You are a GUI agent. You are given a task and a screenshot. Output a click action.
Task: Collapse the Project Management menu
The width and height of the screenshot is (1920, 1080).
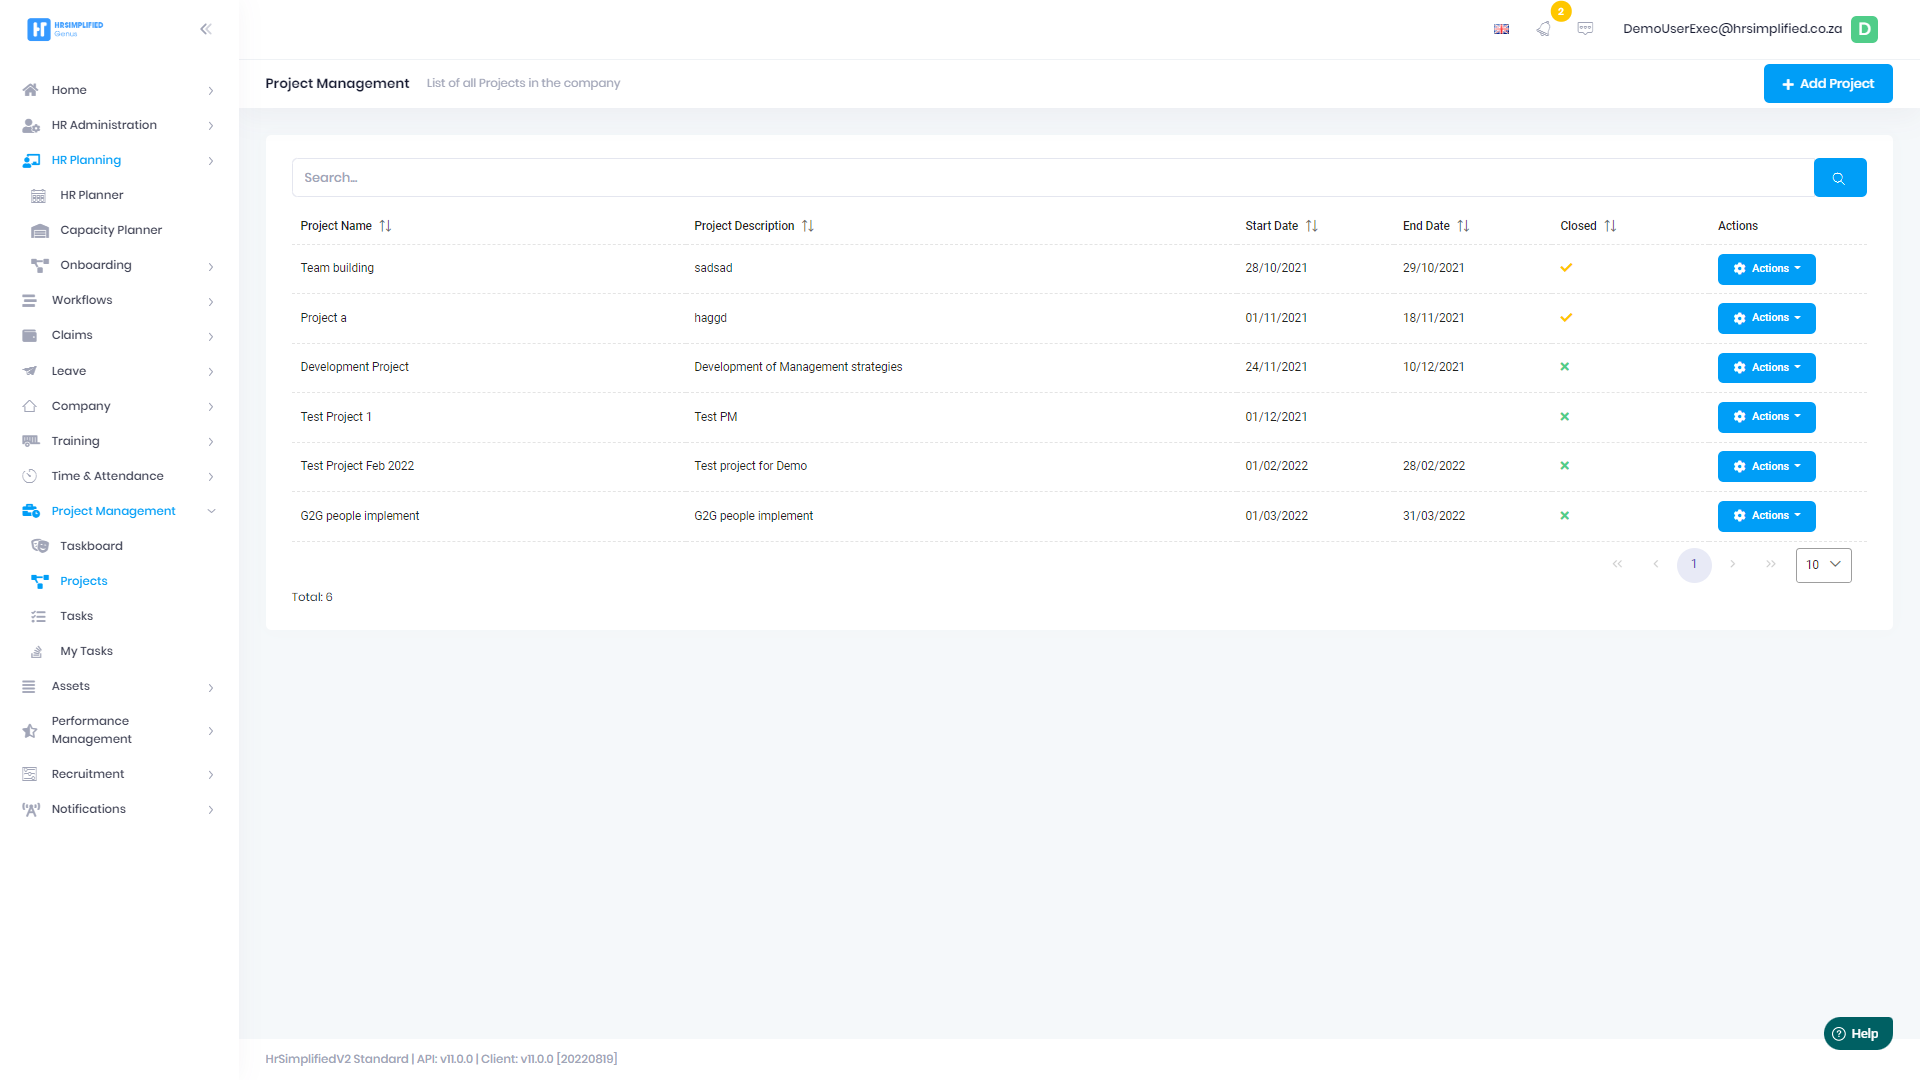coord(211,511)
